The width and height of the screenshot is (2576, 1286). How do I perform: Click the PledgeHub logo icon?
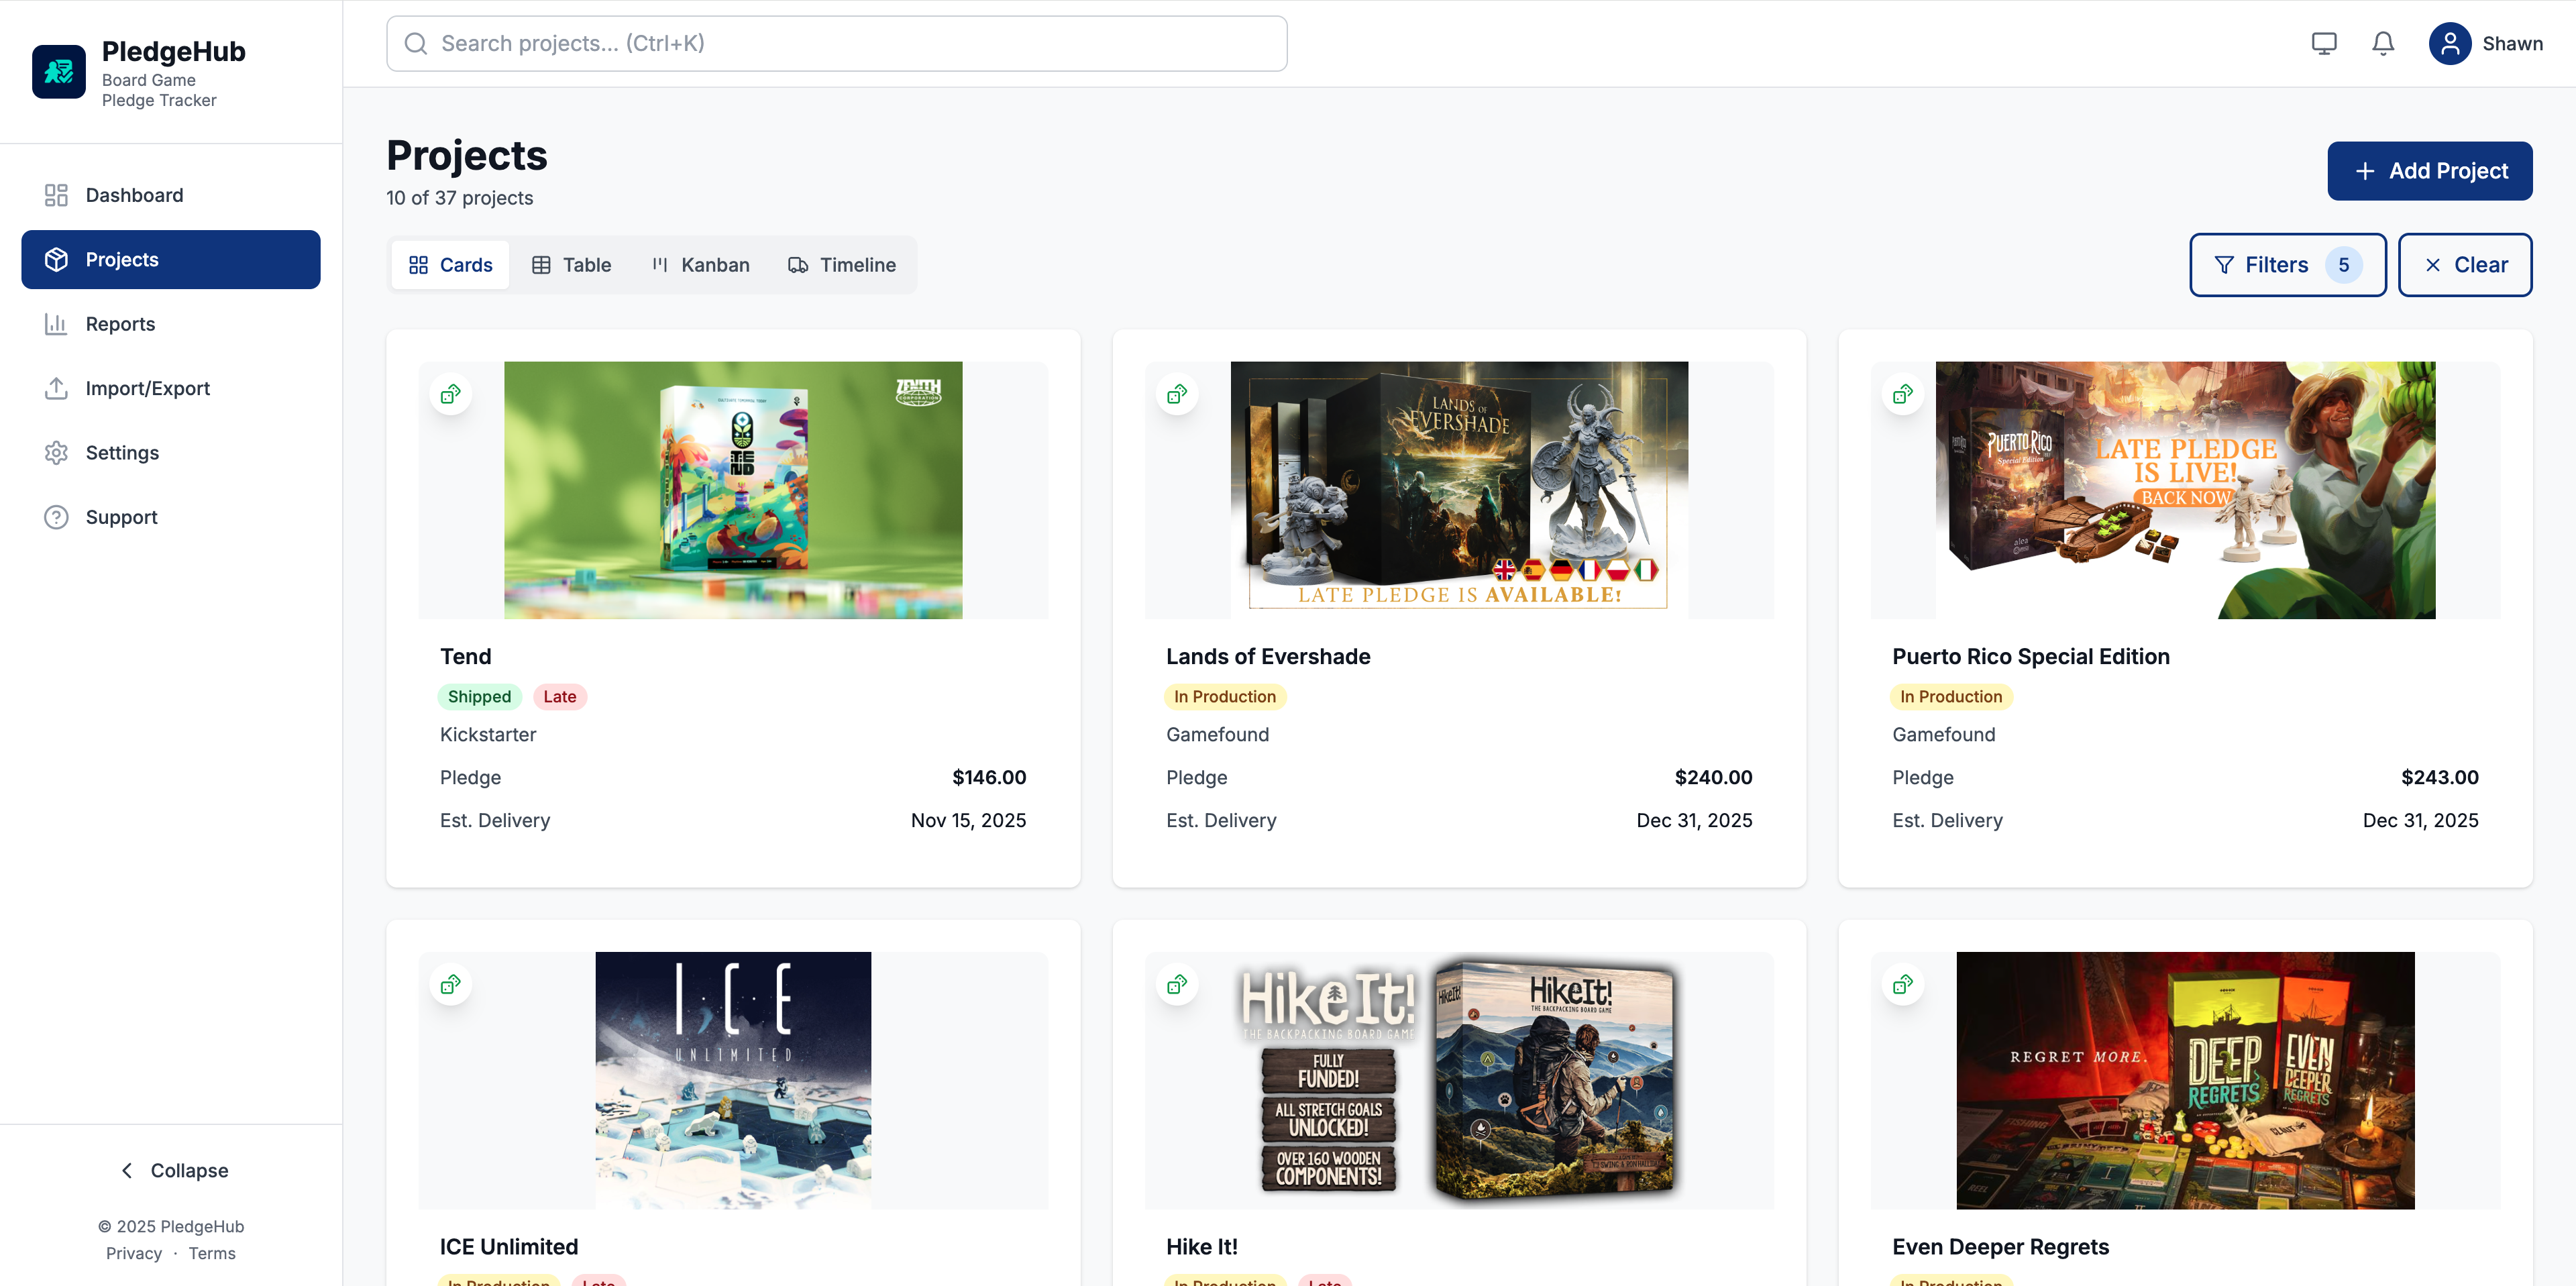point(58,71)
